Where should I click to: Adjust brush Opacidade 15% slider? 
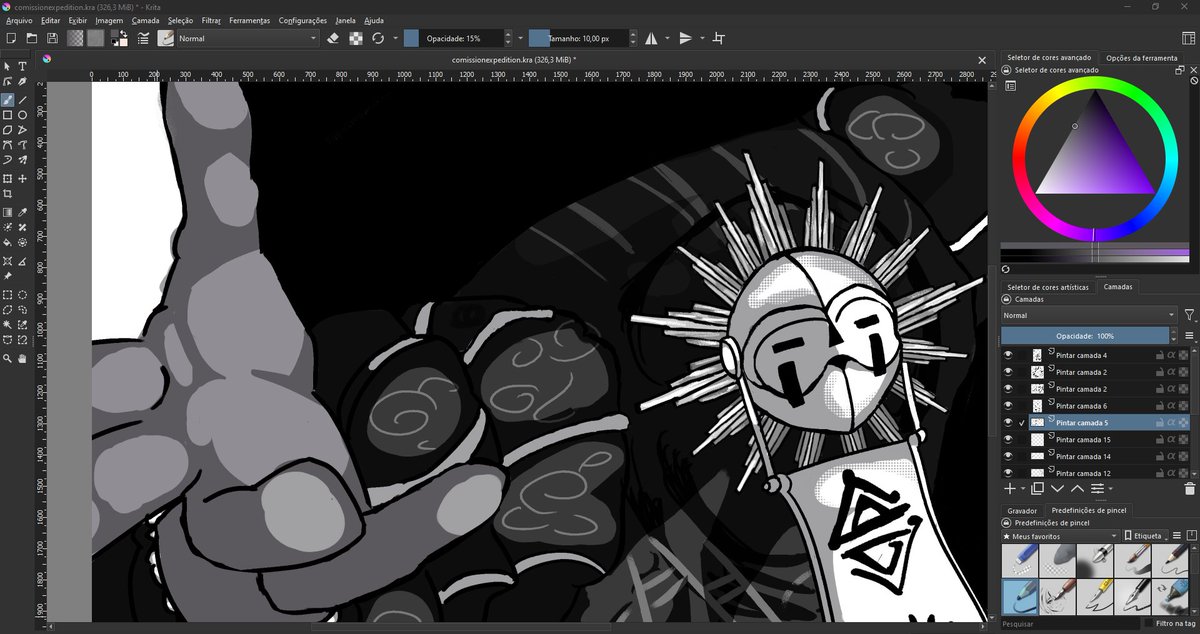coord(453,38)
